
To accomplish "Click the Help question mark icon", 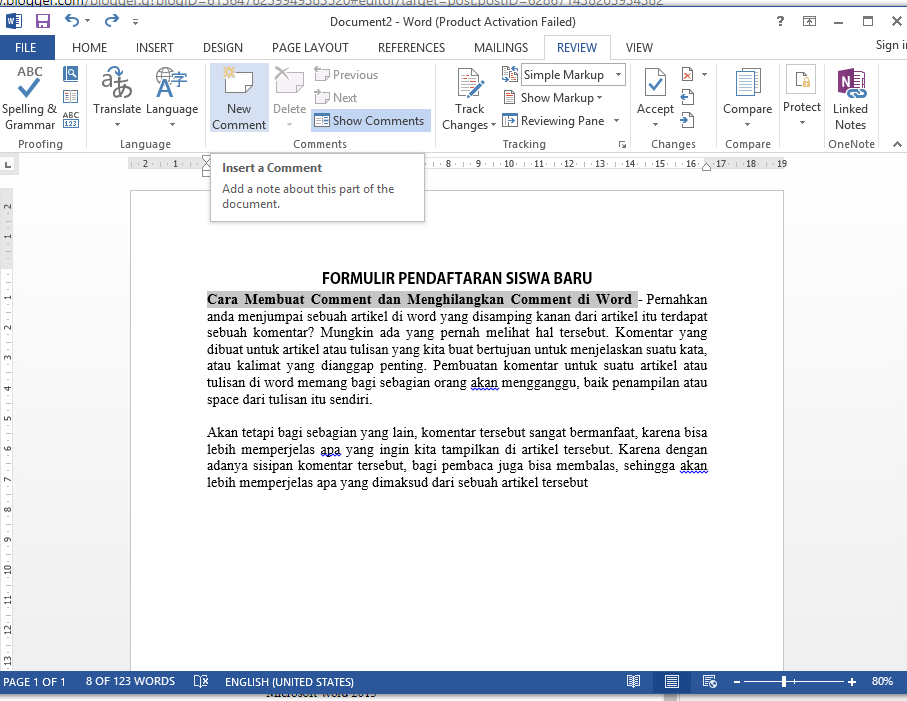I will click(x=780, y=21).
